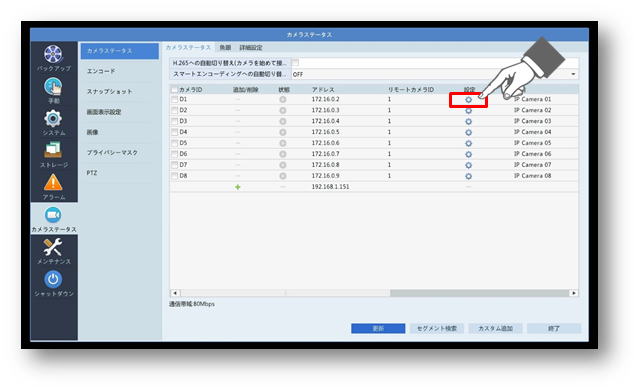Click the status icon of camera D2
This screenshot has width=640, height=391.
coord(282,111)
